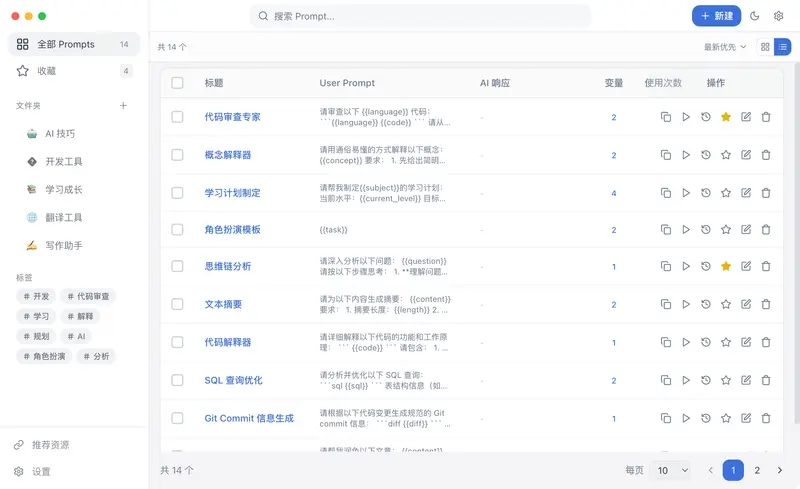
Task: Open settings from top-right gear icon
Action: pos(779,16)
